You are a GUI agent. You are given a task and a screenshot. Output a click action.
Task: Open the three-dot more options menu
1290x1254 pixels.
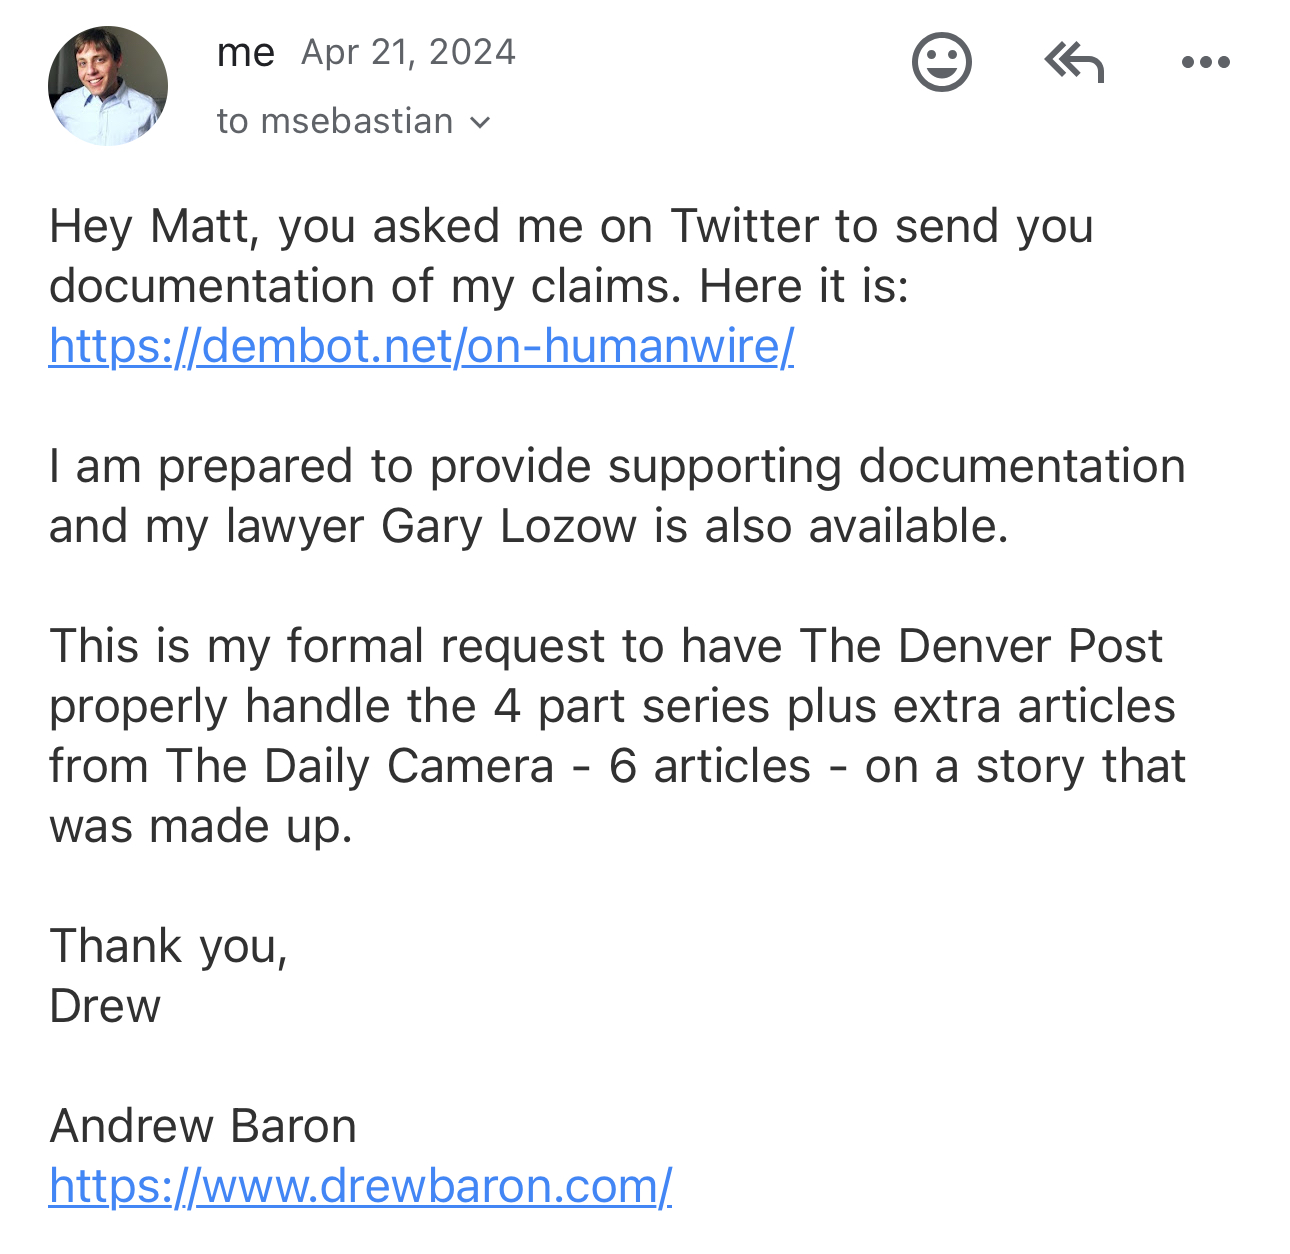1205,62
